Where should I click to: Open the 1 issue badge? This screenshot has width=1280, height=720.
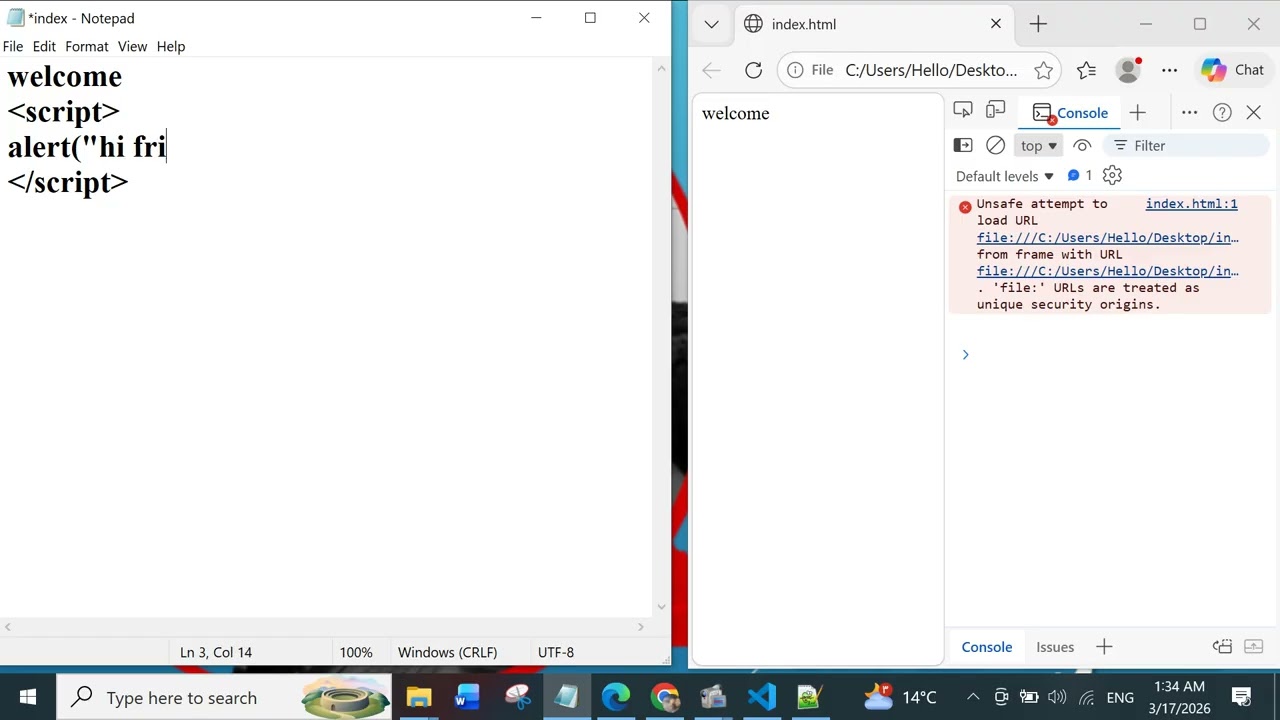tap(1080, 175)
